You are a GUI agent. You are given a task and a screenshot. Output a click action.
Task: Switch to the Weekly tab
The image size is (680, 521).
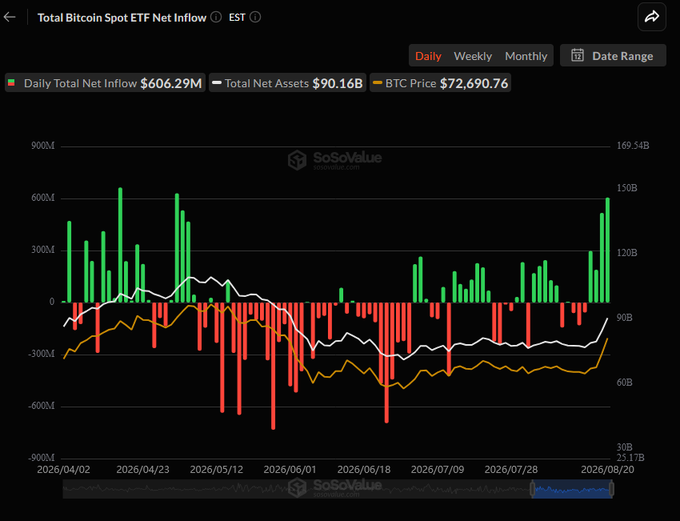coord(473,56)
